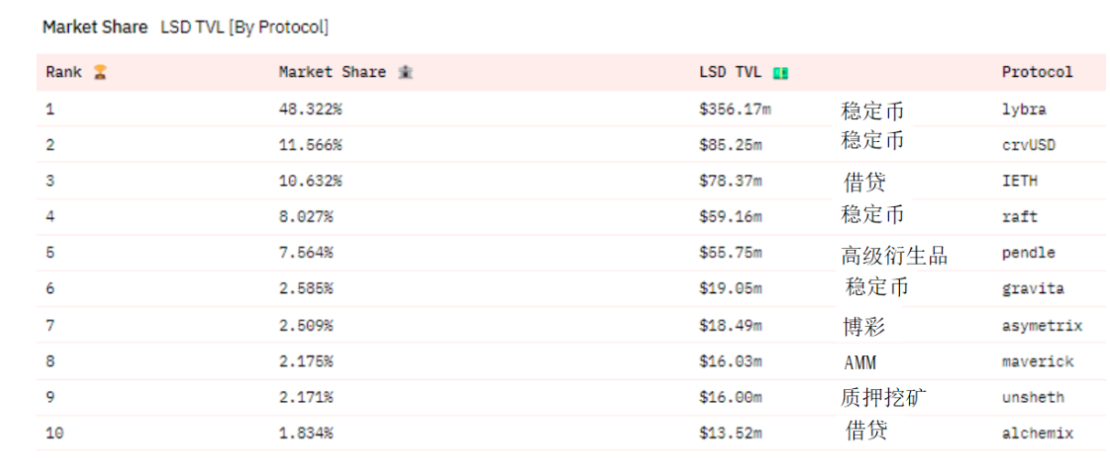This screenshot has height=470, width=1110.
Task: Click the Market Share title text
Action: click(x=95, y=28)
